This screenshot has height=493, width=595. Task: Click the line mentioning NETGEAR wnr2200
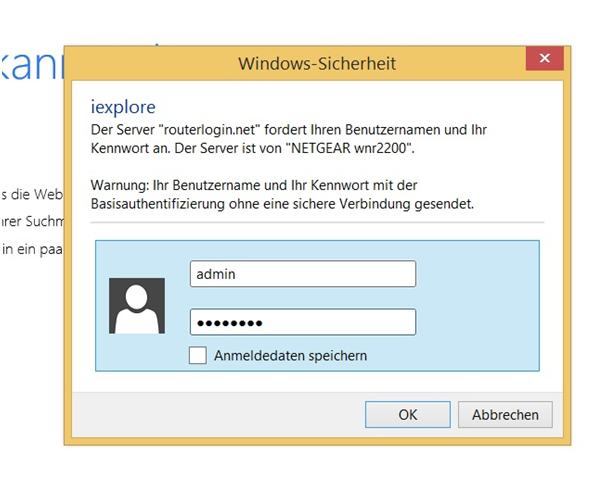pos(252,148)
